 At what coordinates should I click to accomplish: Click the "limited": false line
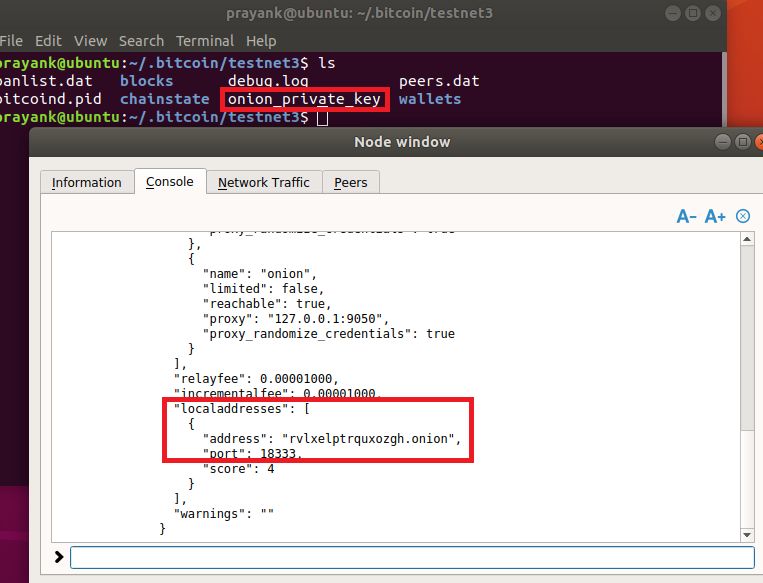pyautogui.click(x=263, y=289)
